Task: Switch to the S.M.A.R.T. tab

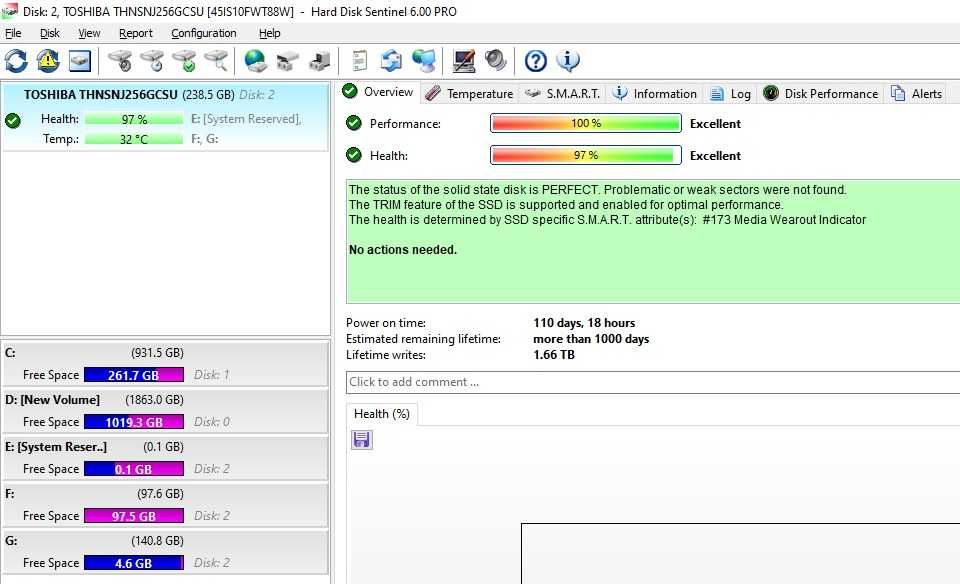Action: click(563, 93)
